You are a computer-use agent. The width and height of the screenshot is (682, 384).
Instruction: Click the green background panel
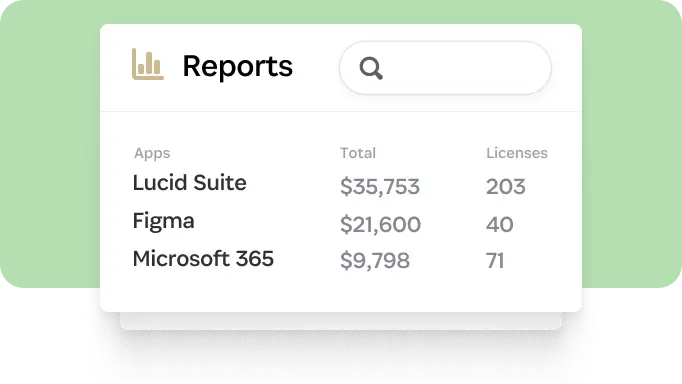[x=50, y=144]
